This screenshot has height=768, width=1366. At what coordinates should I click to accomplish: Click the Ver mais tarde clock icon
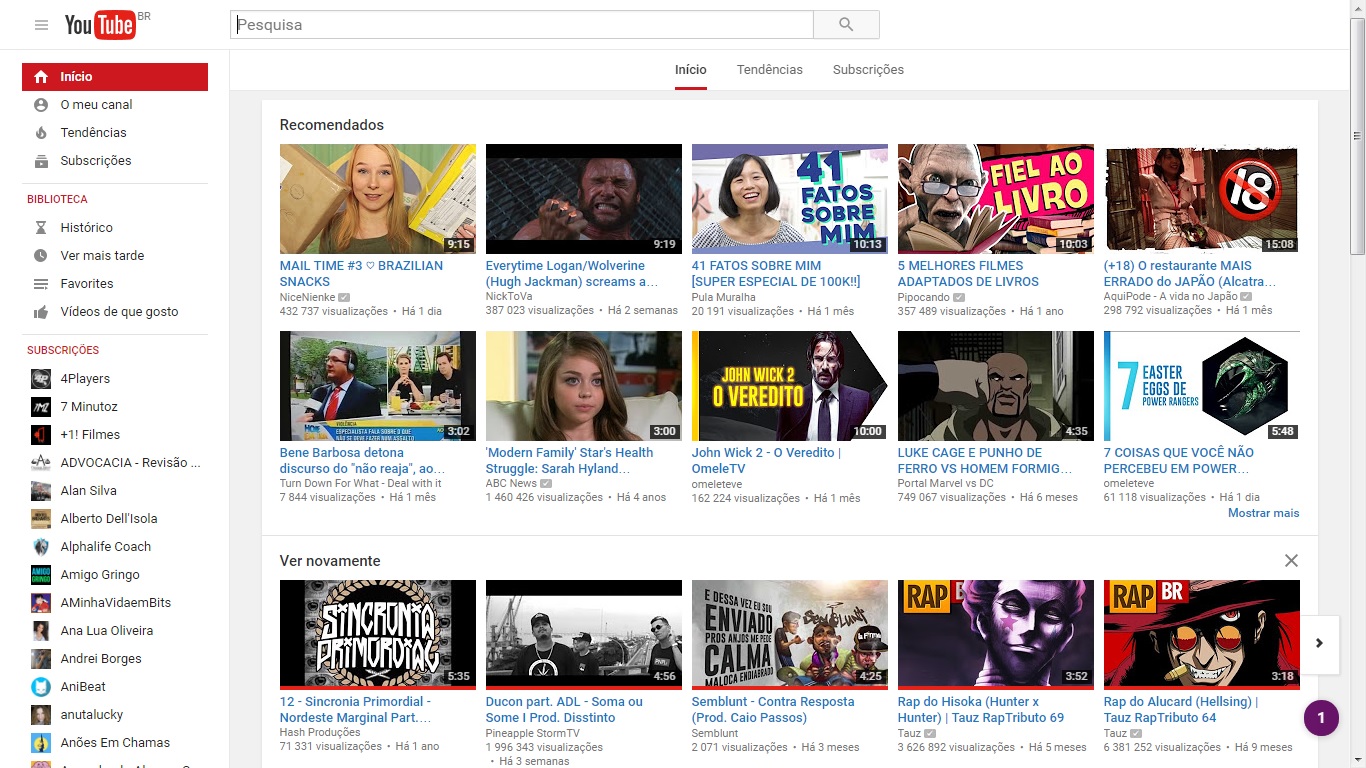click(41, 256)
